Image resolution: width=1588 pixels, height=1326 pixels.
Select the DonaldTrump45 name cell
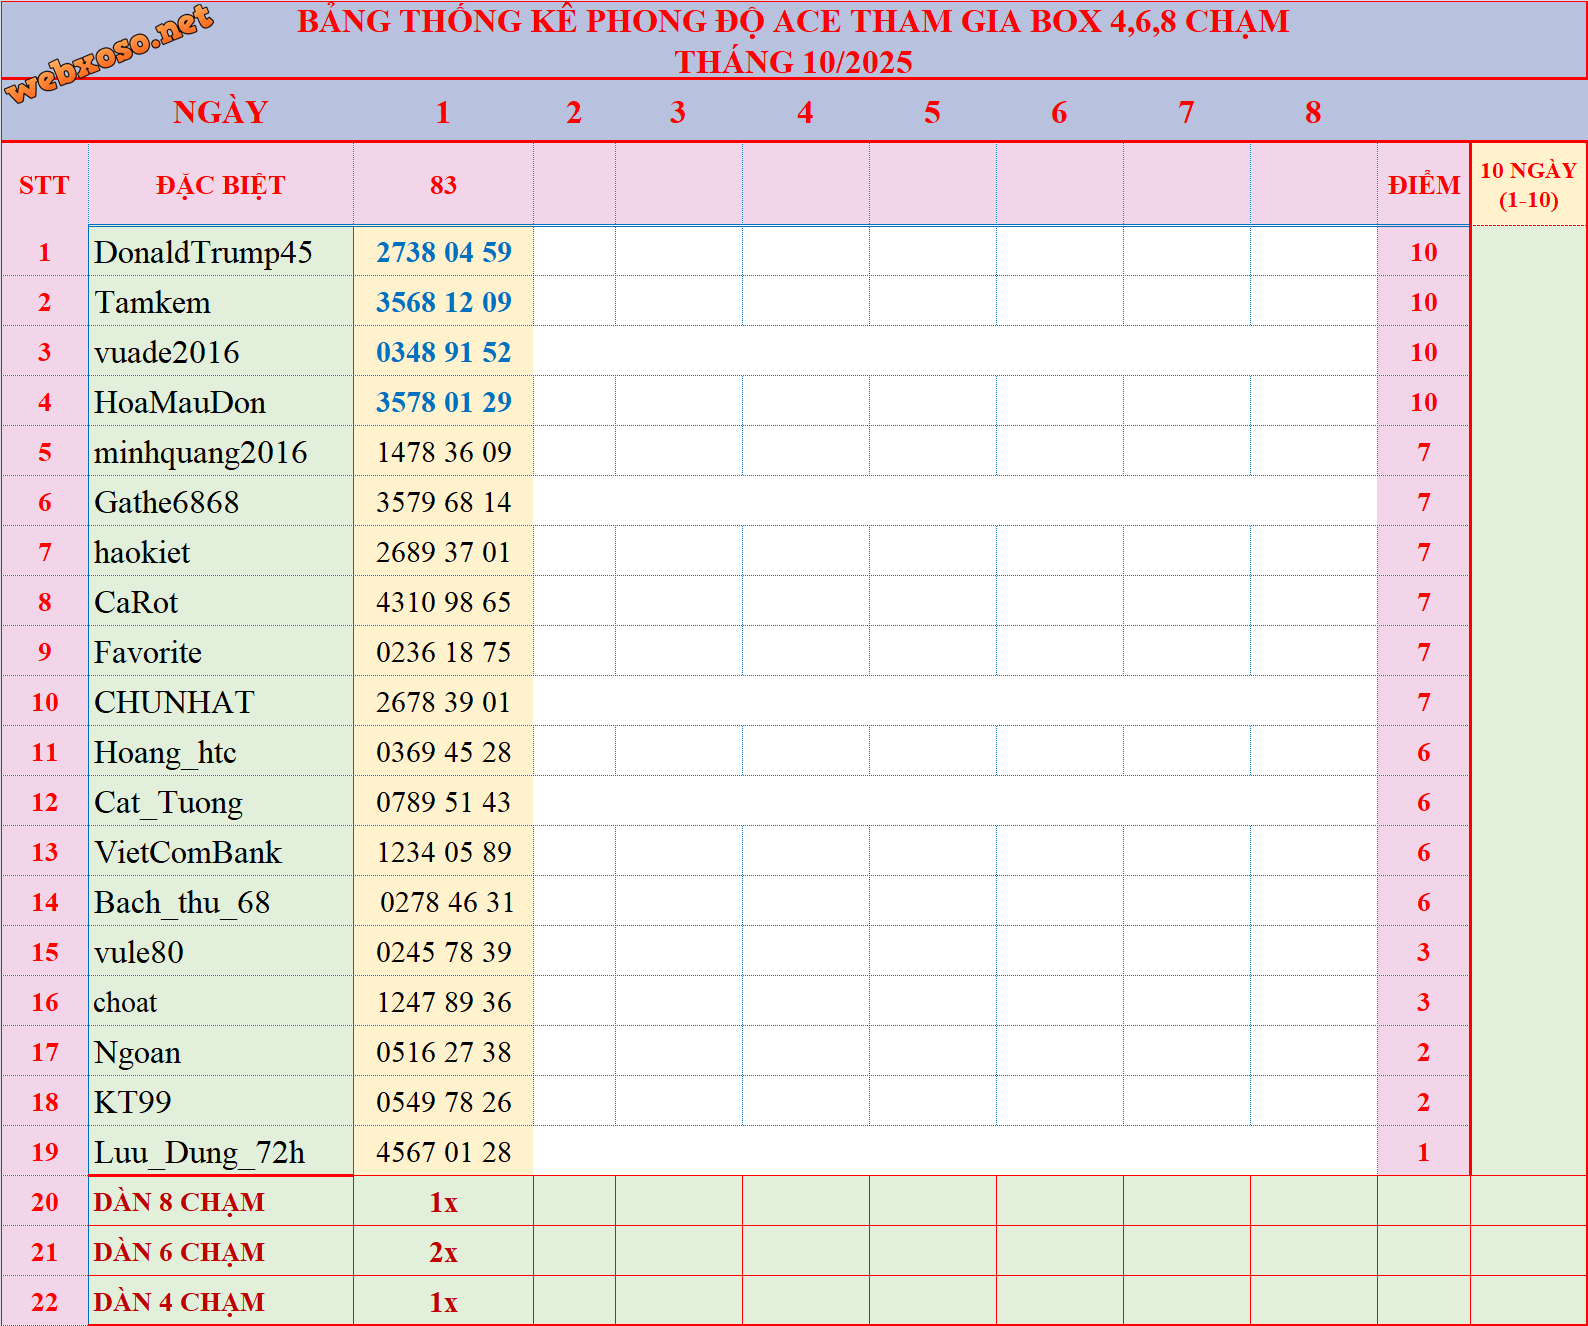pyautogui.click(x=203, y=252)
